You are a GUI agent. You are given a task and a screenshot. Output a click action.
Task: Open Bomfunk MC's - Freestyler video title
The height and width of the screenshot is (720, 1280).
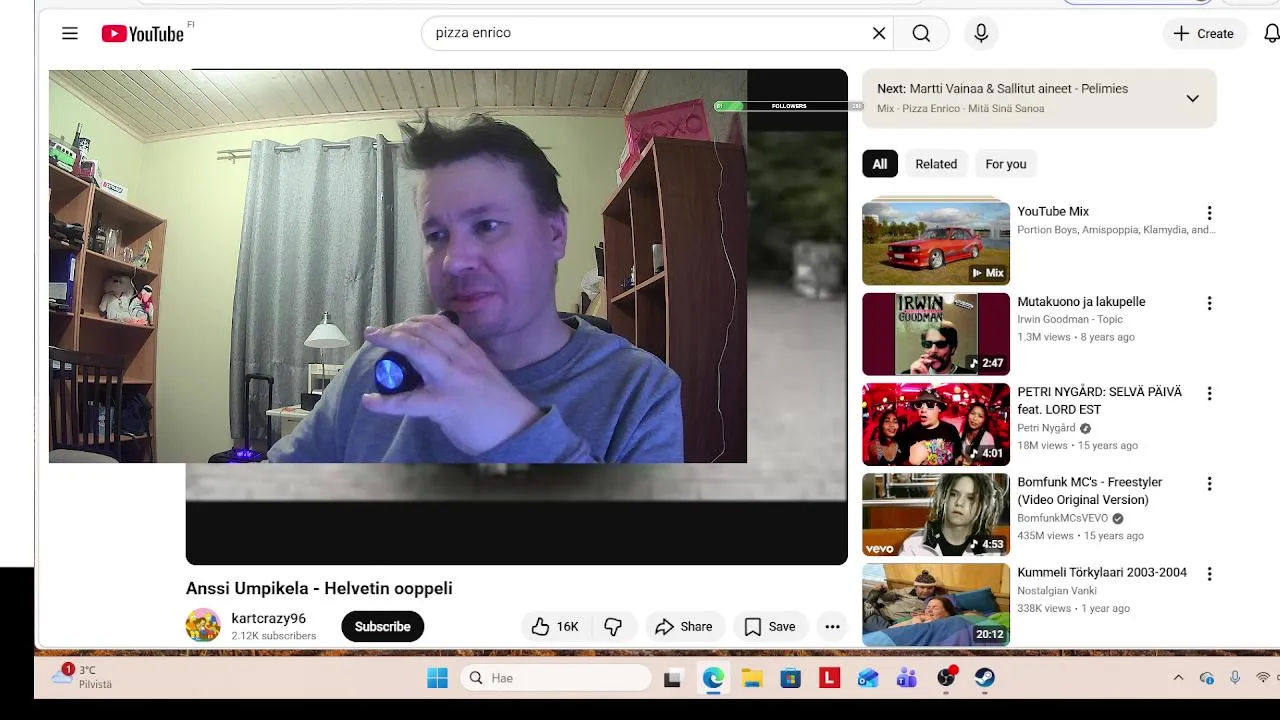pos(1089,491)
